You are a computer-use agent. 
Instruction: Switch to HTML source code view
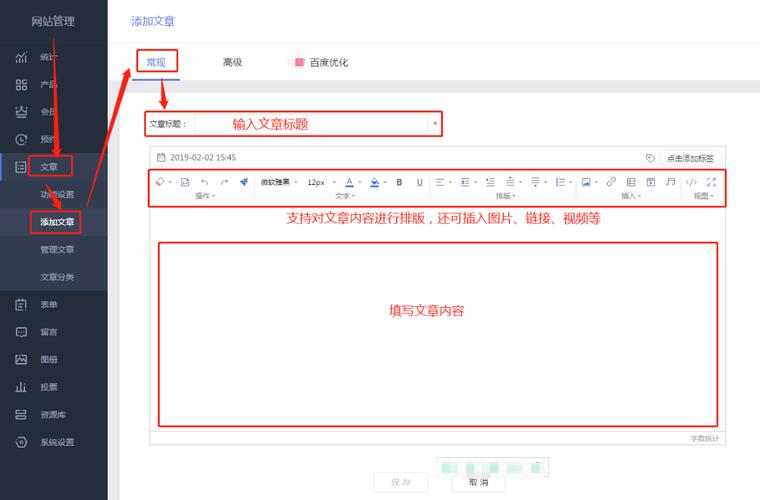(x=691, y=182)
